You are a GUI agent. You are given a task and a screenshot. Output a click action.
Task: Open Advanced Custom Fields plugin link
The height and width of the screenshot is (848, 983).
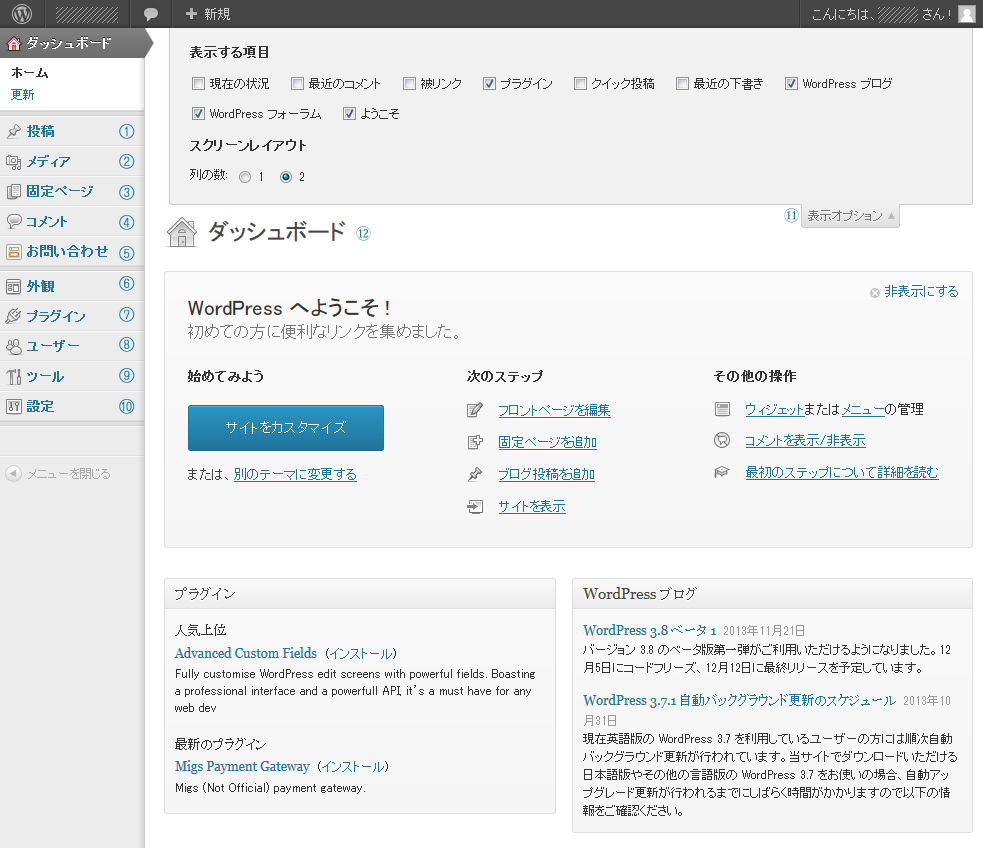tap(246, 653)
